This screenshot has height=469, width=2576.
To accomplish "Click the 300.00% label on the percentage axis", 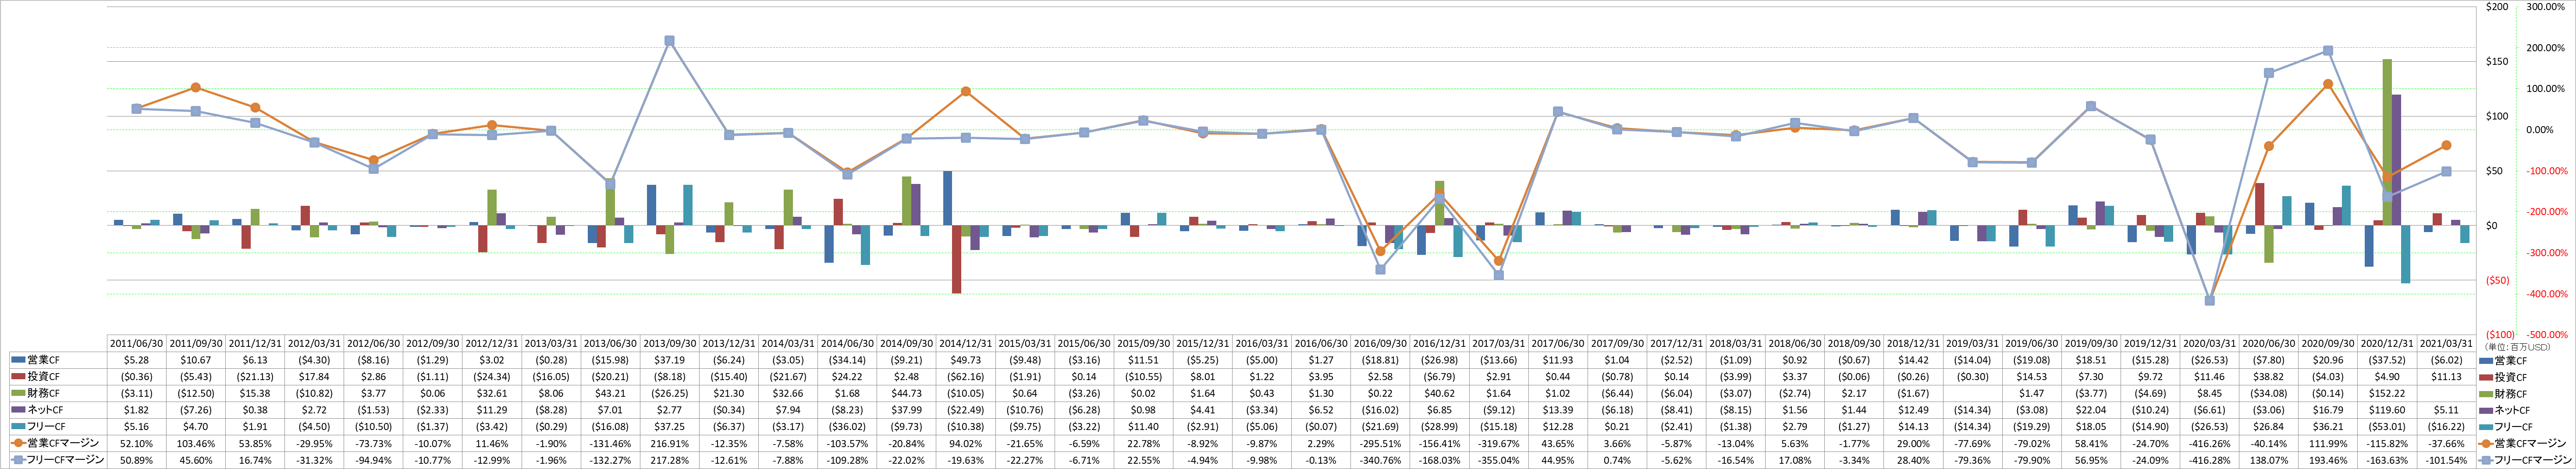I will pos(2546,7).
